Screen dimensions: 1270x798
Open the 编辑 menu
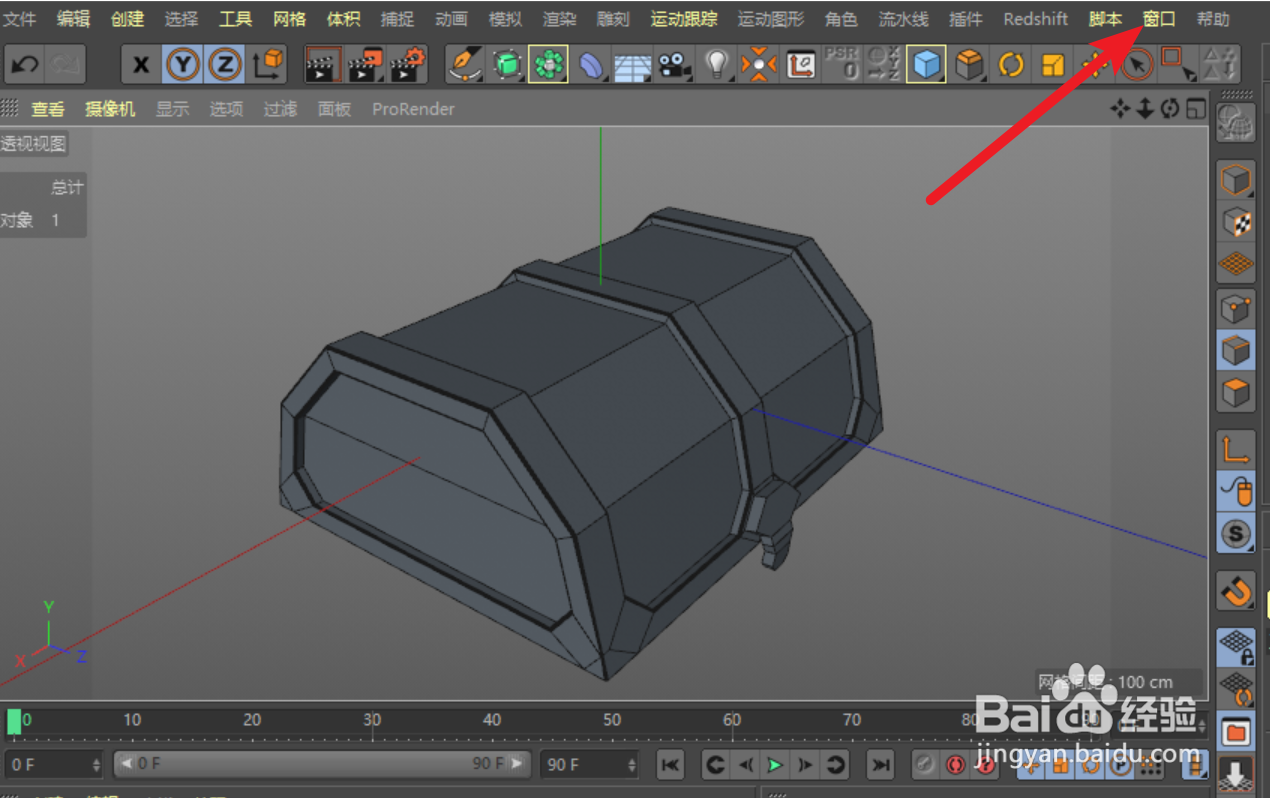73,19
